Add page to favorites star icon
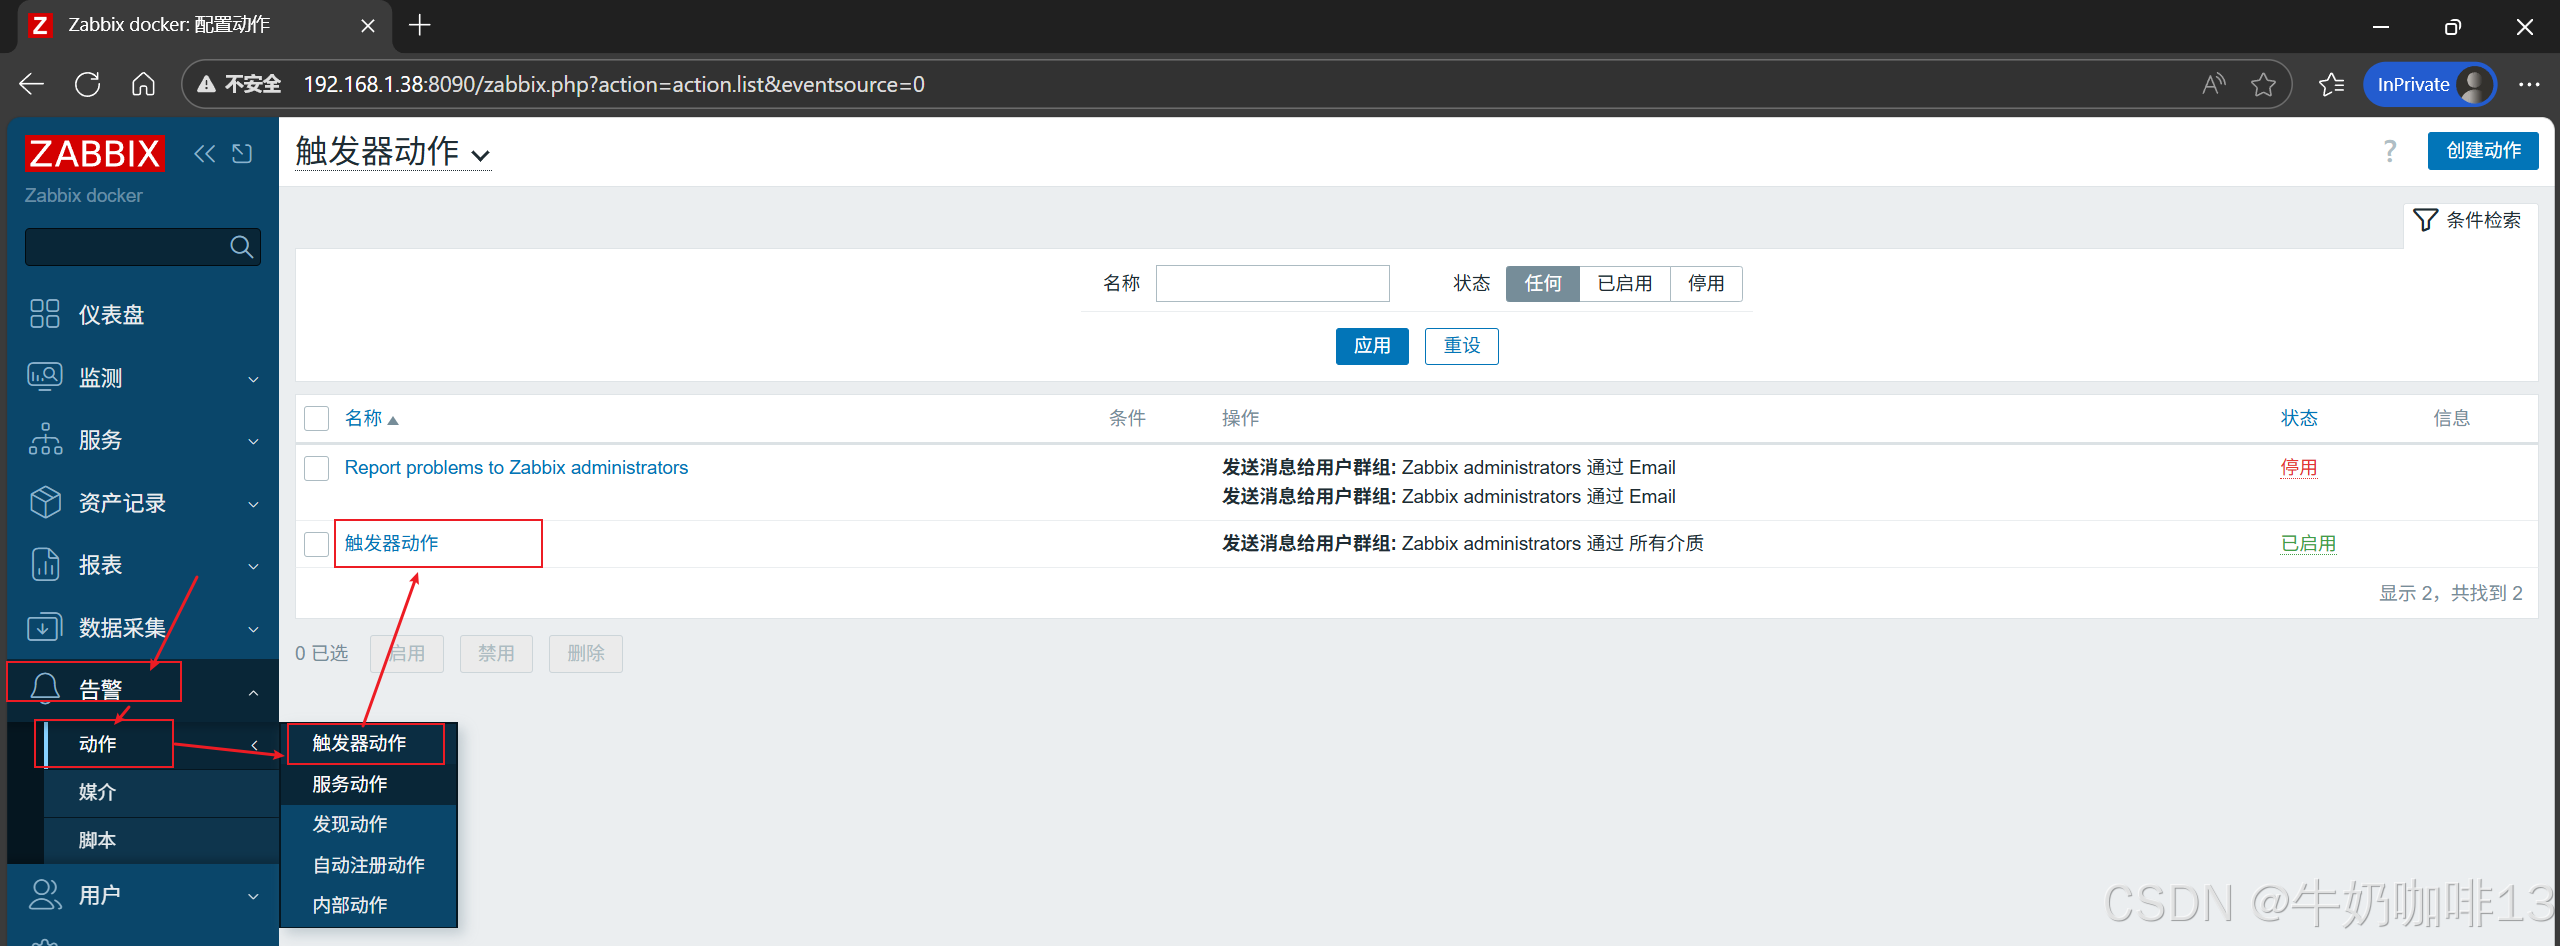Viewport: 2560px width, 946px height. pyautogui.click(x=2264, y=84)
